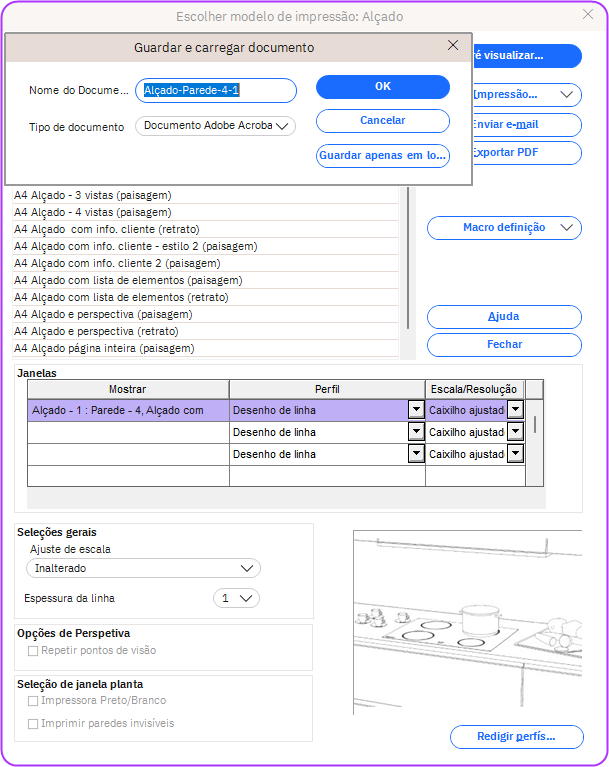The width and height of the screenshot is (609, 767).
Task: Click the kitchen elevation preview thumbnail
Action: click(x=467, y=622)
